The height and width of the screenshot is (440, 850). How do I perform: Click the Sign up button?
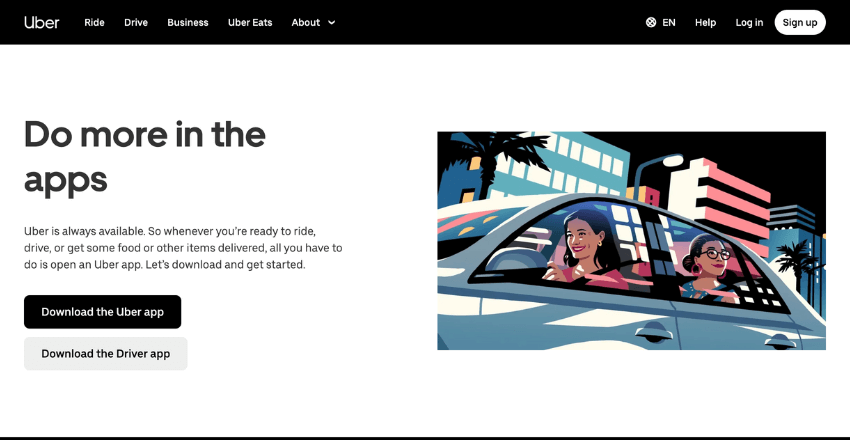point(800,22)
